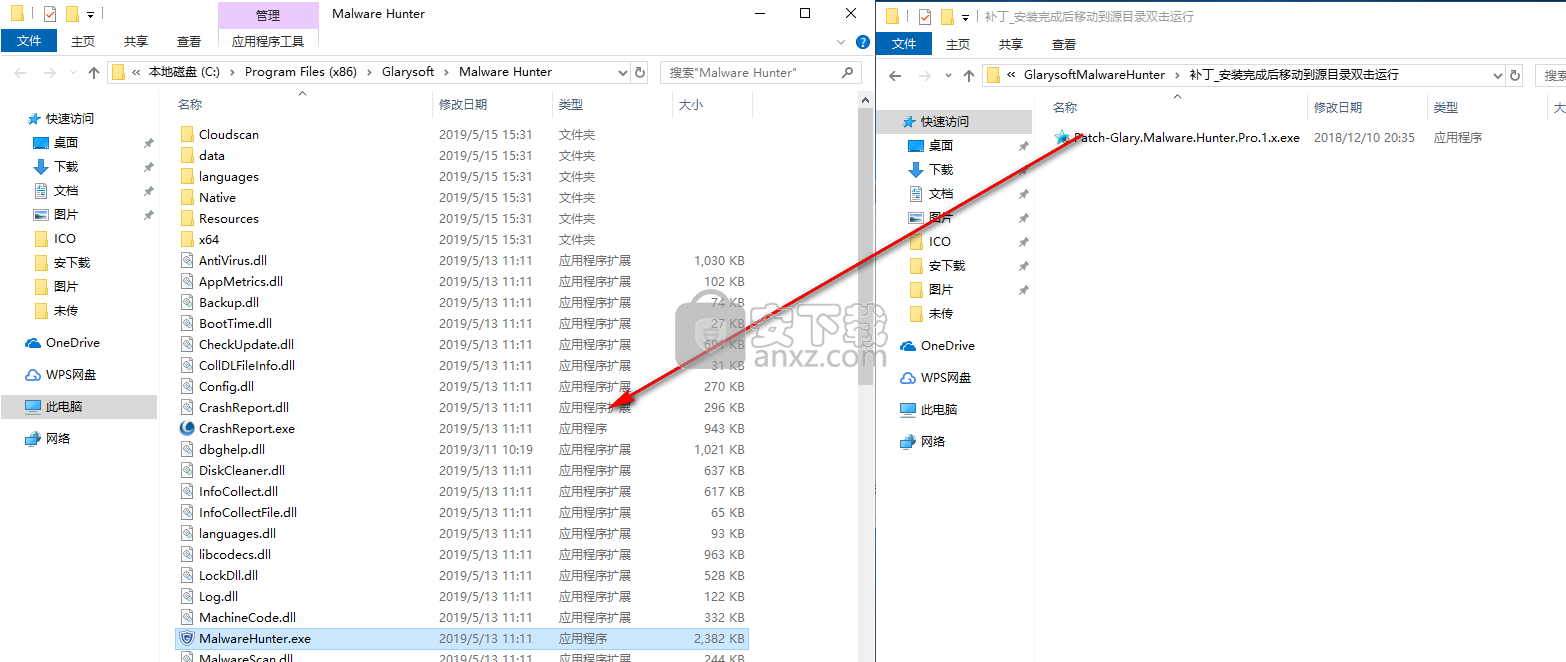
Task: Click the Patch-Glary.Malware.Hunter.Pro.1.x.exe star icon
Action: coord(1062,138)
